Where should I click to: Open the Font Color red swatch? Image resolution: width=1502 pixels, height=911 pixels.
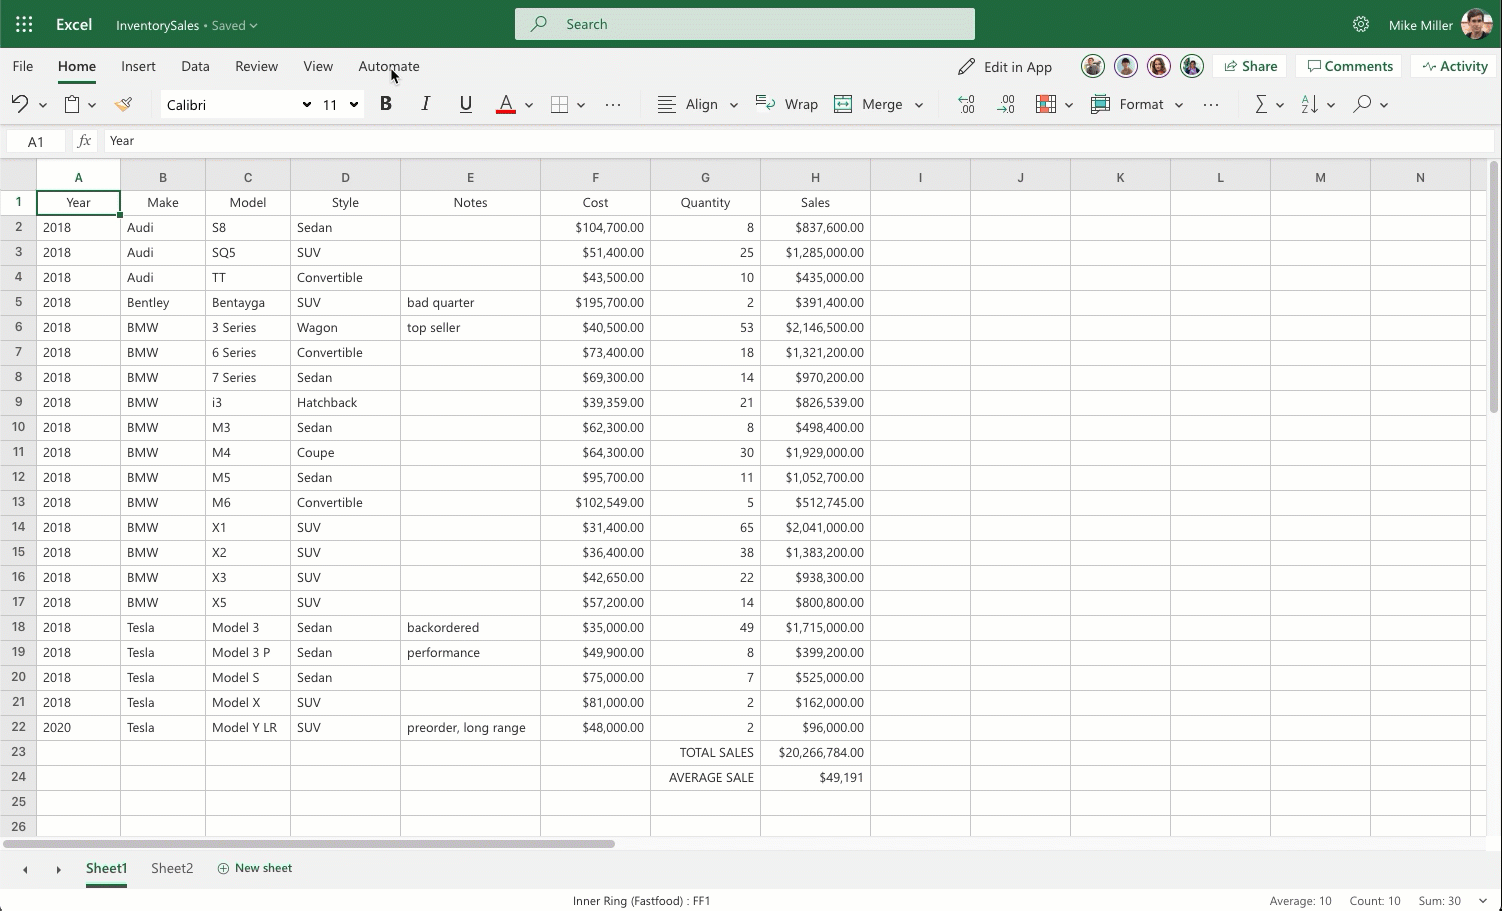(x=506, y=105)
